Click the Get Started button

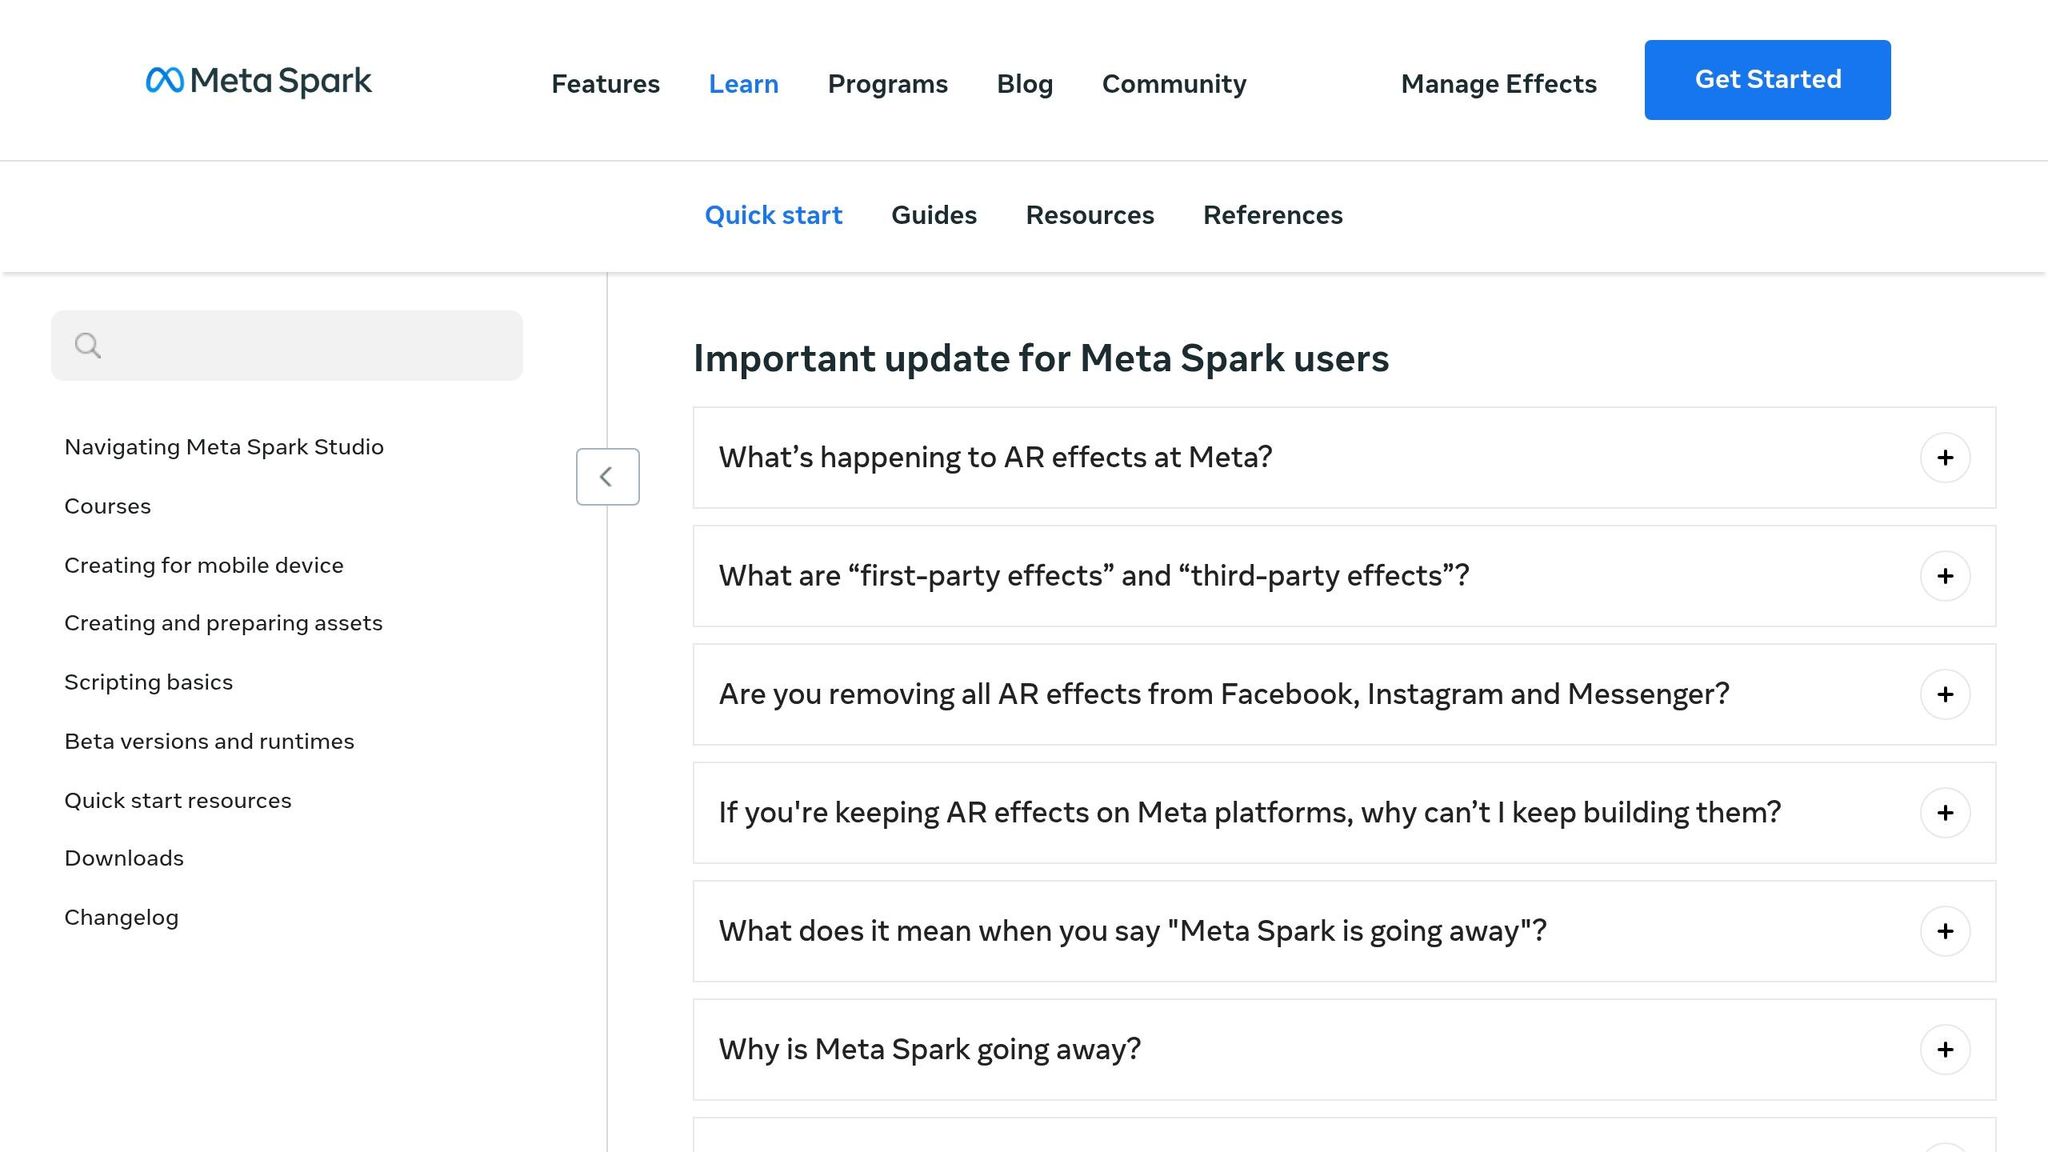point(1767,80)
